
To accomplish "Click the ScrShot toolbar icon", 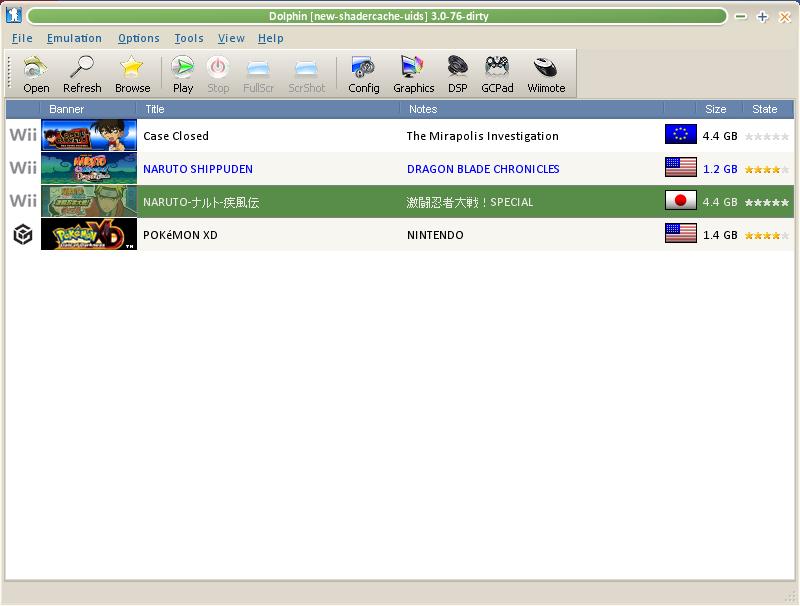I will [306, 67].
